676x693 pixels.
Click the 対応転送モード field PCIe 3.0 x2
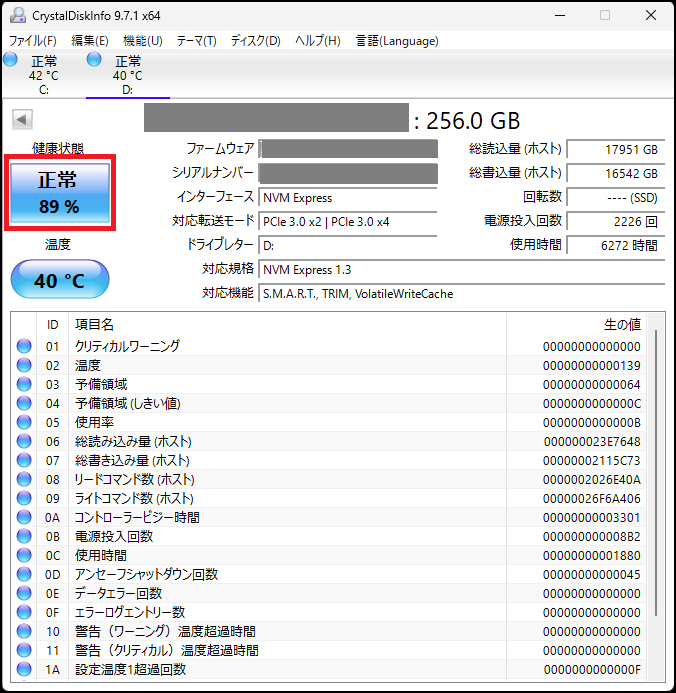click(348, 221)
